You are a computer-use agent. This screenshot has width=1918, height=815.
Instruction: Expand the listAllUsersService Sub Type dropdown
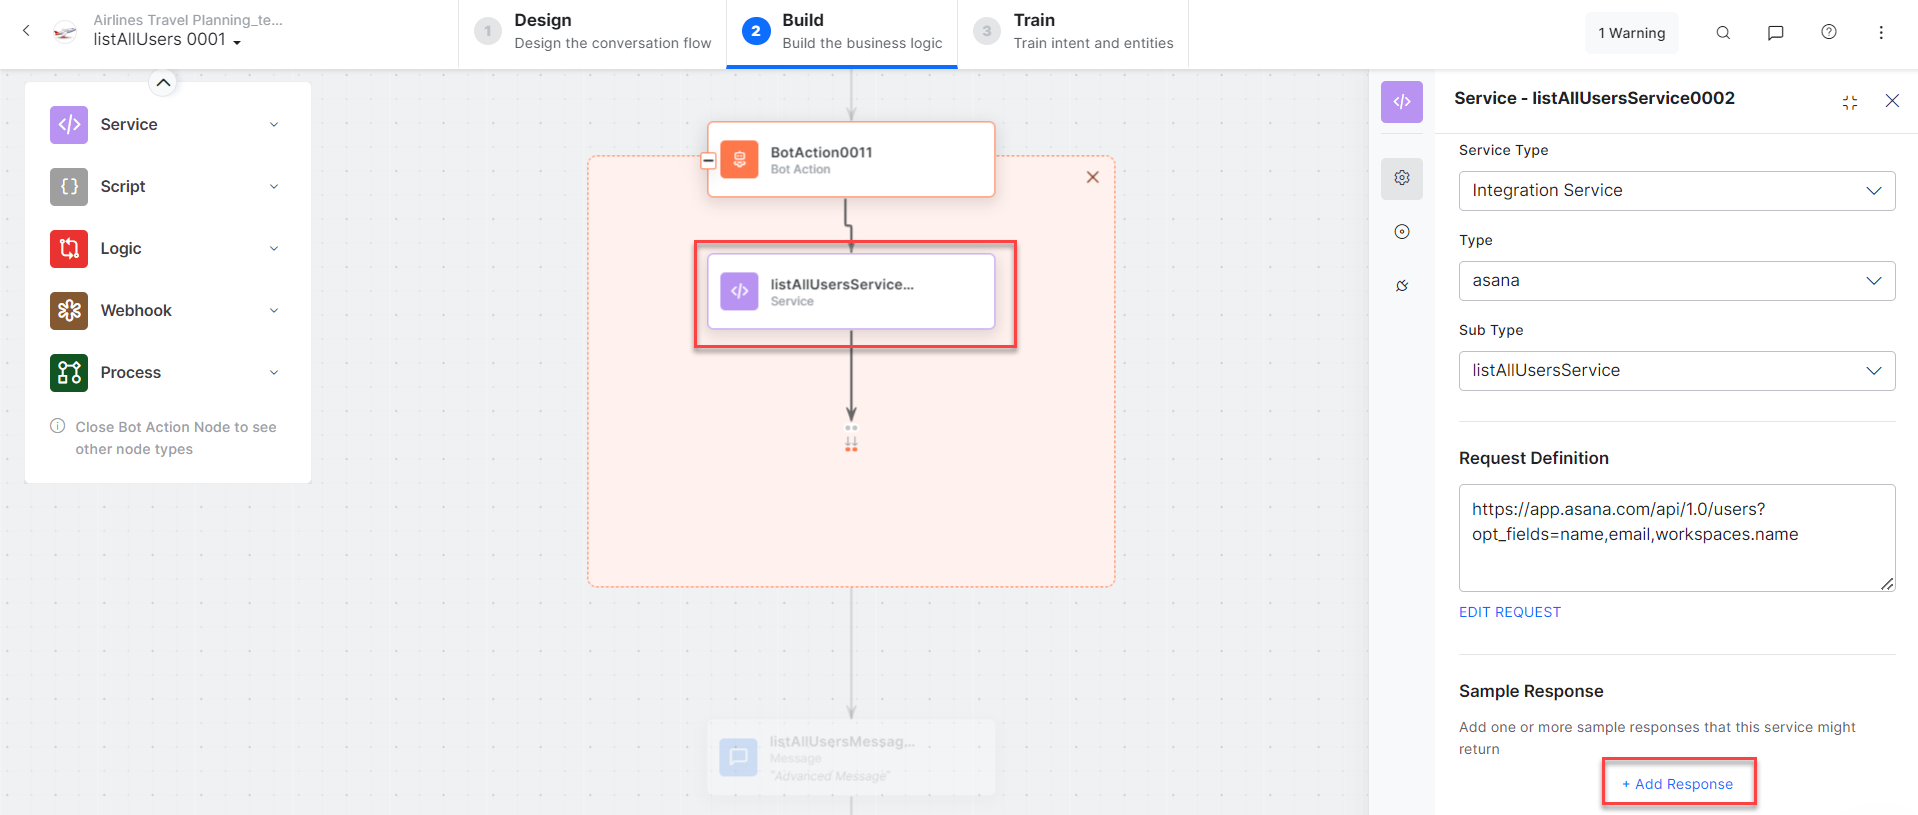click(x=1676, y=371)
